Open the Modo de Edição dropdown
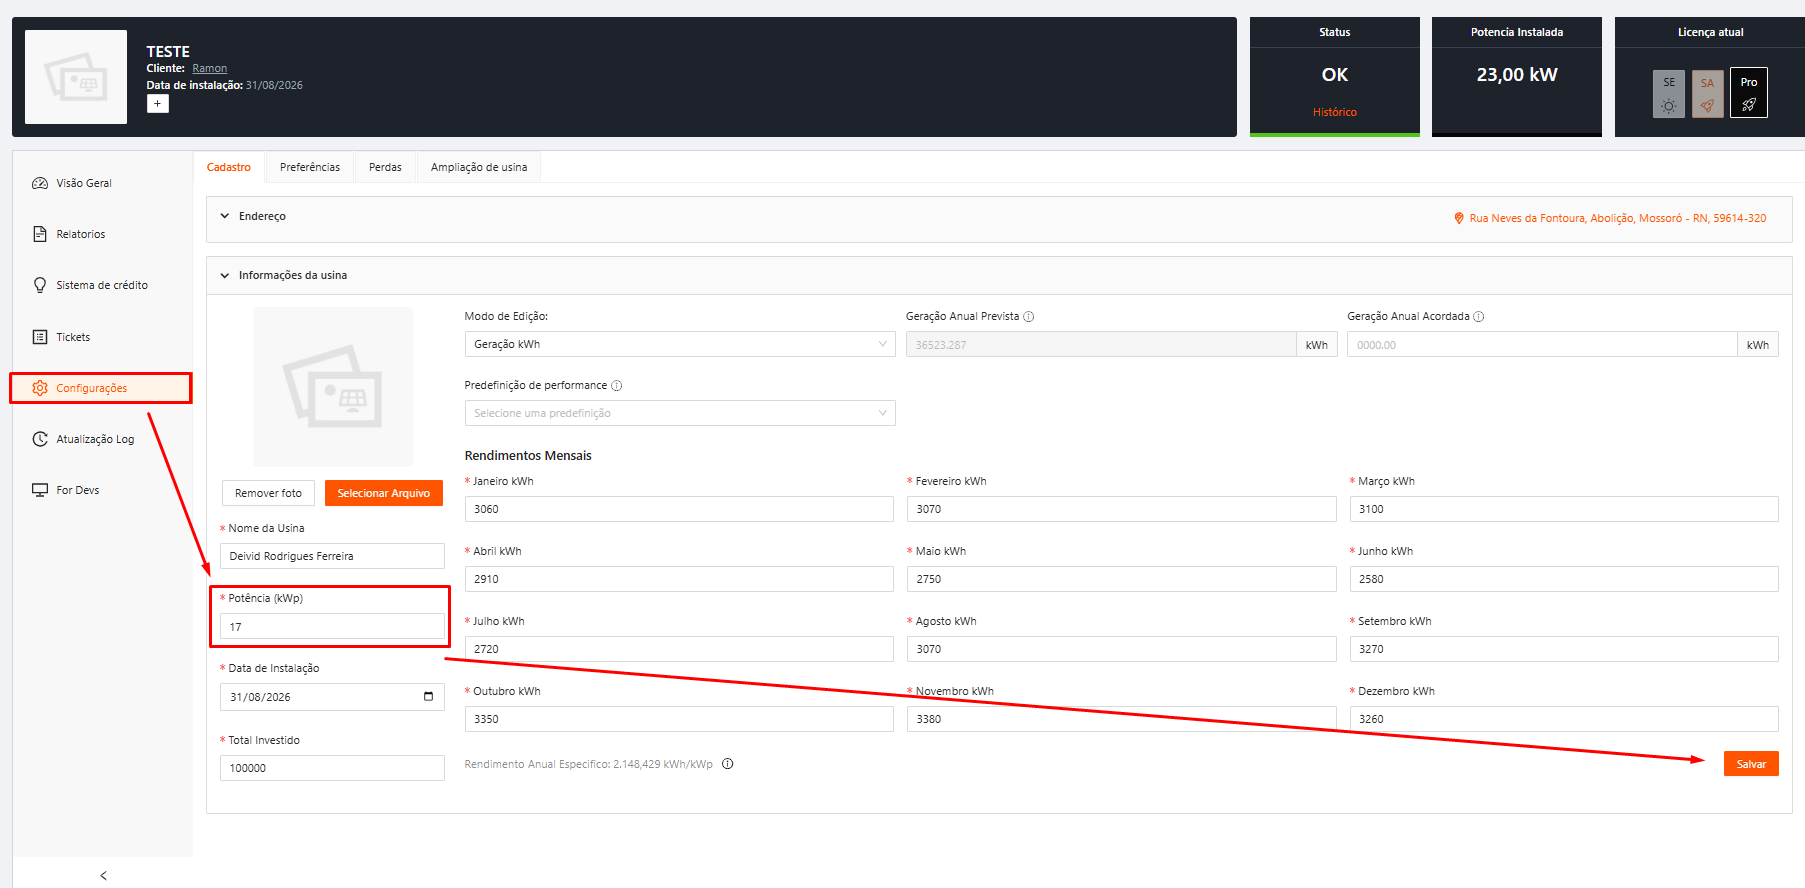This screenshot has width=1805, height=888. [x=680, y=344]
